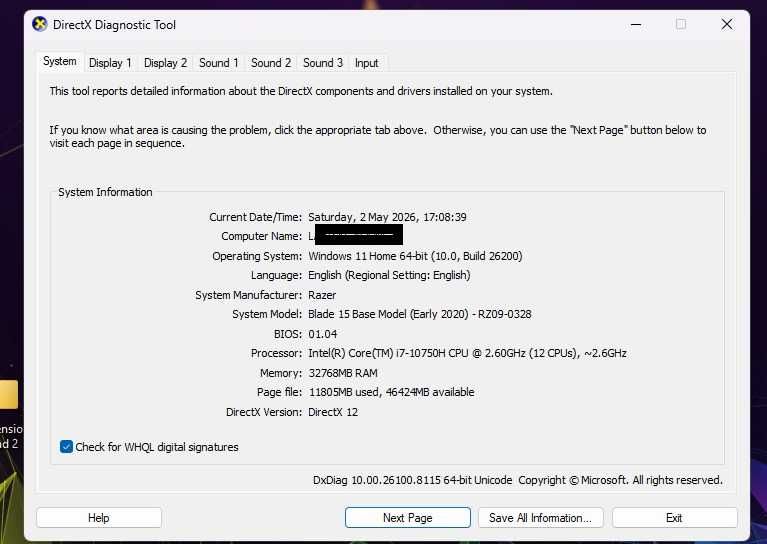This screenshot has width=767, height=544.
Task: Click the Help button
Action: pyautogui.click(x=99, y=518)
